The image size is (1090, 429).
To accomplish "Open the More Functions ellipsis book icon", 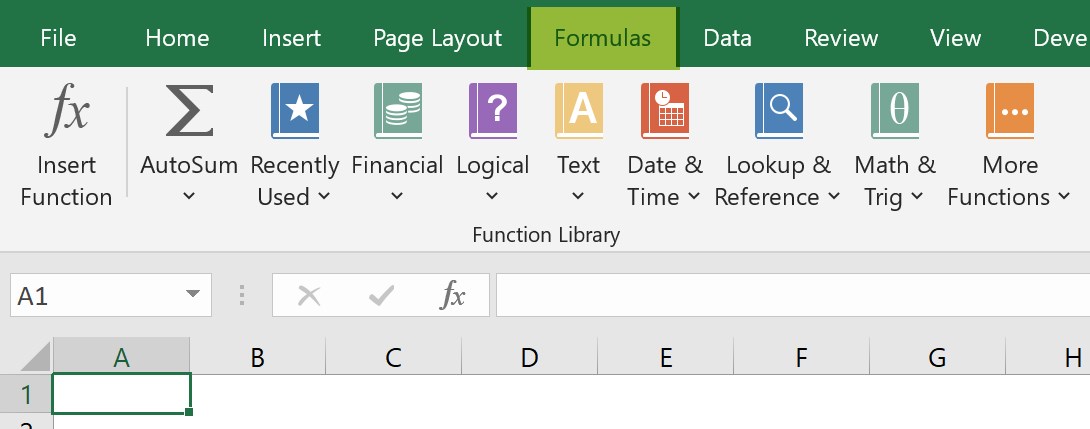I will (x=1009, y=111).
